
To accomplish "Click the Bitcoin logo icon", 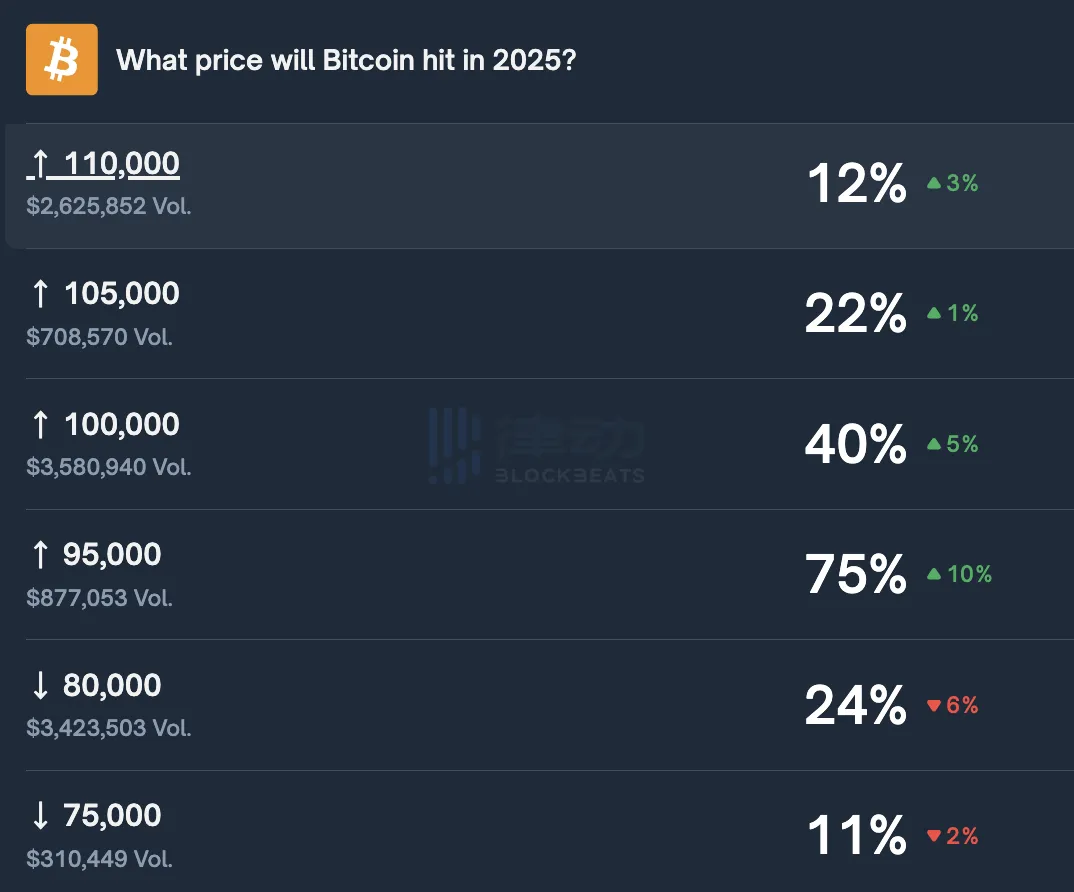I will (60, 59).
